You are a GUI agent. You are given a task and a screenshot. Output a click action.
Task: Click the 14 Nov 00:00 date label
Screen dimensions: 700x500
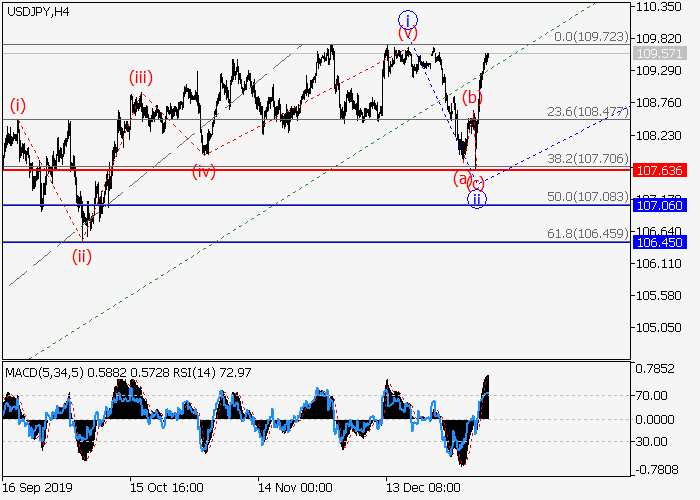(x=295, y=488)
